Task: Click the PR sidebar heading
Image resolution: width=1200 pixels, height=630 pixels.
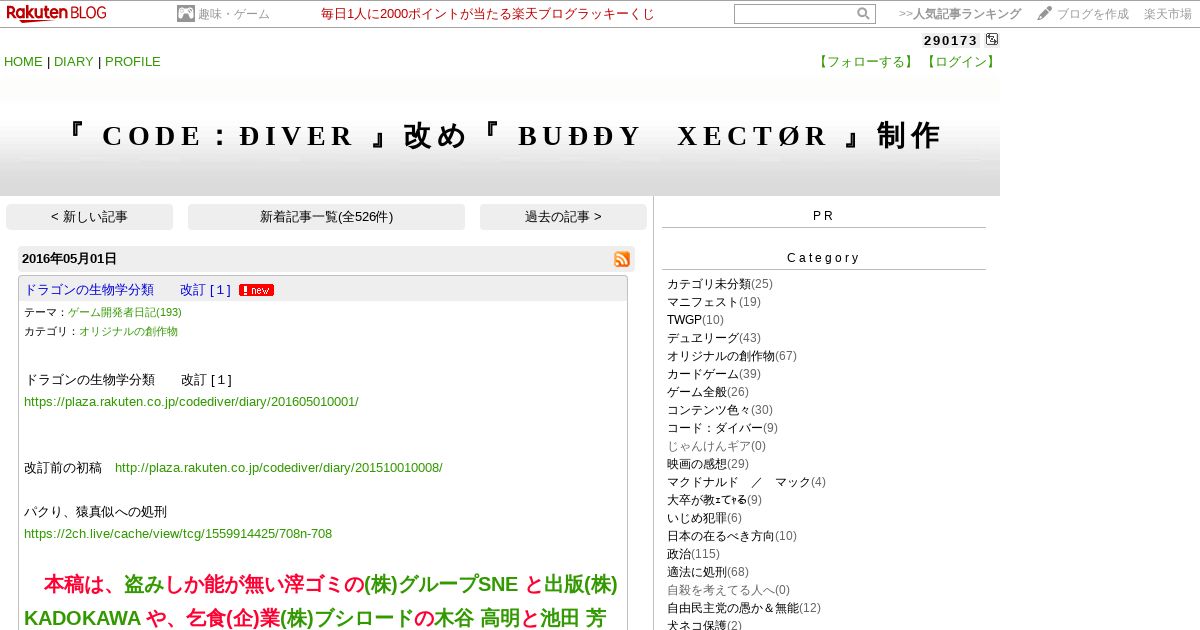Action: pos(824,216)
